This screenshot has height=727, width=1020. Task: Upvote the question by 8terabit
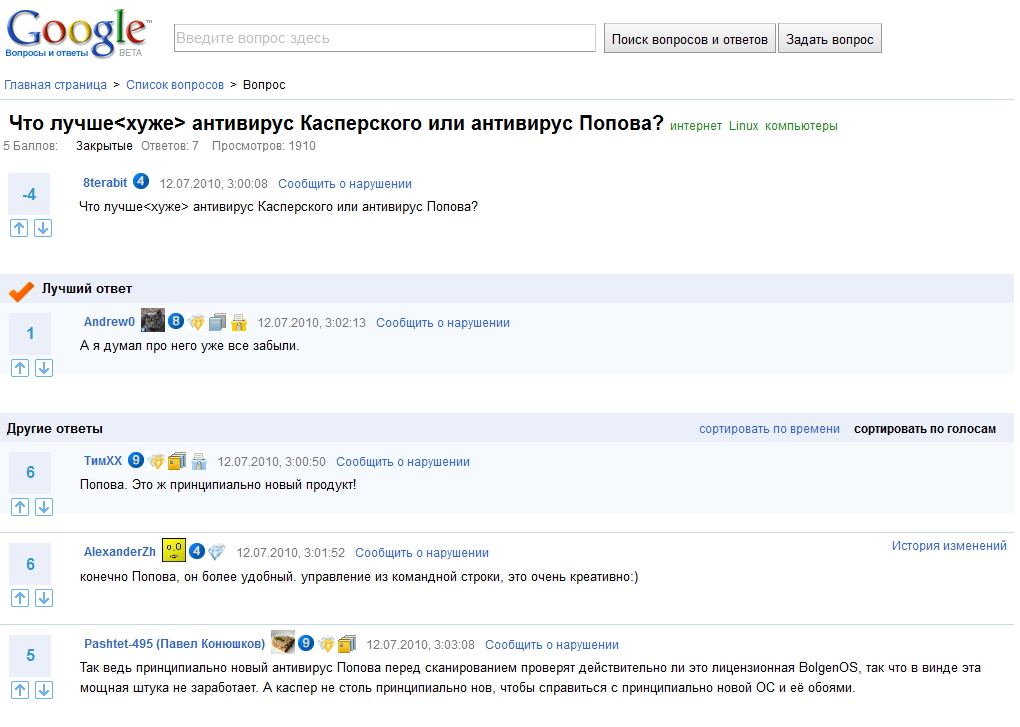[19, 228]
